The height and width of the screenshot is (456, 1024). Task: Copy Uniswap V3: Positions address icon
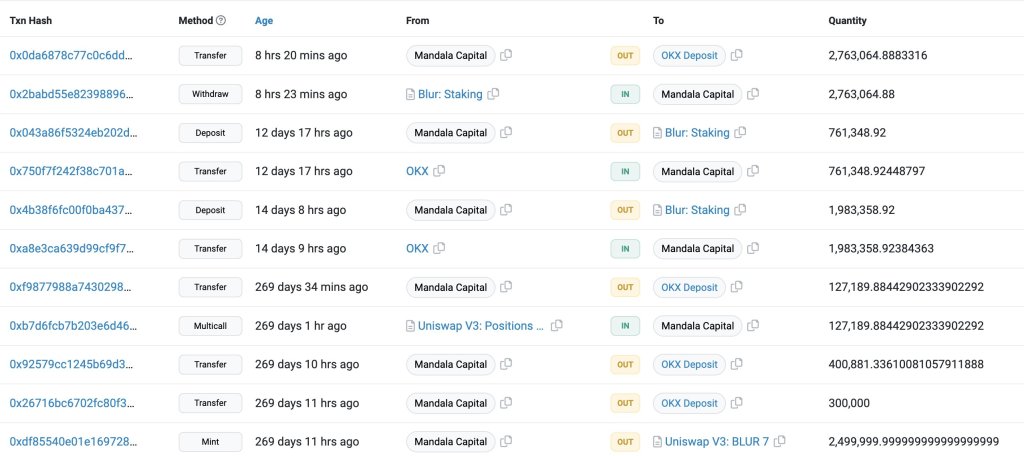tap(557, 326)
